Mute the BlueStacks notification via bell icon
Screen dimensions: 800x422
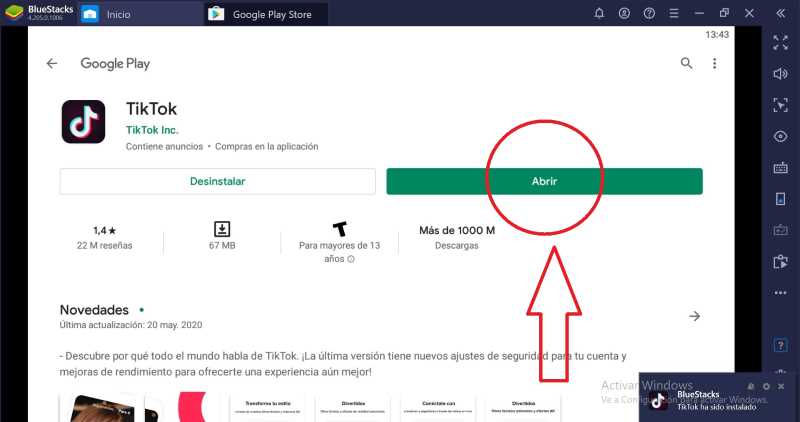751,386
